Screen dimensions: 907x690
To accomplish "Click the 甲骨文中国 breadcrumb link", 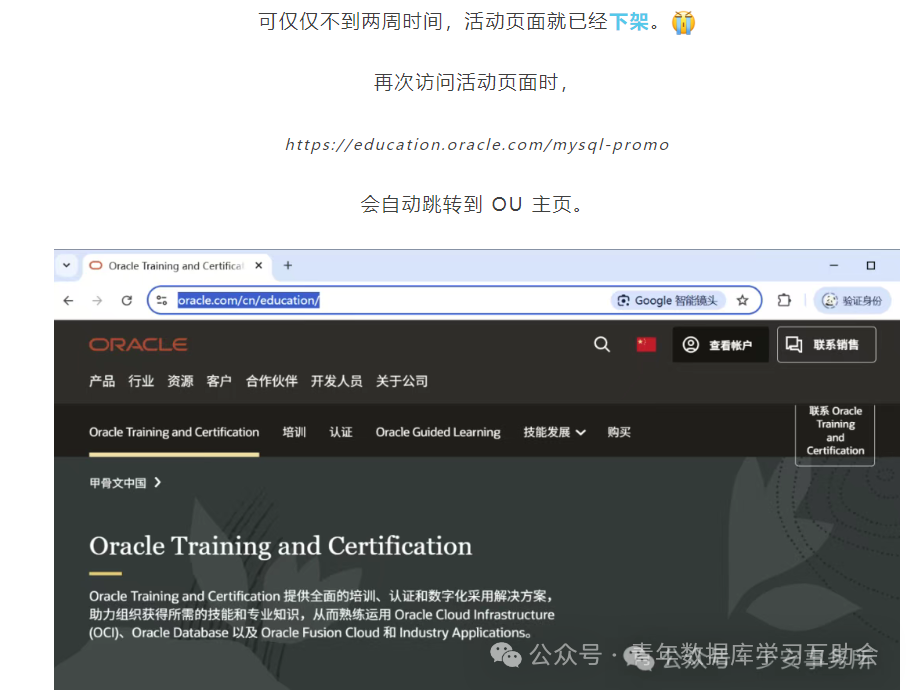I will point(117,483).
